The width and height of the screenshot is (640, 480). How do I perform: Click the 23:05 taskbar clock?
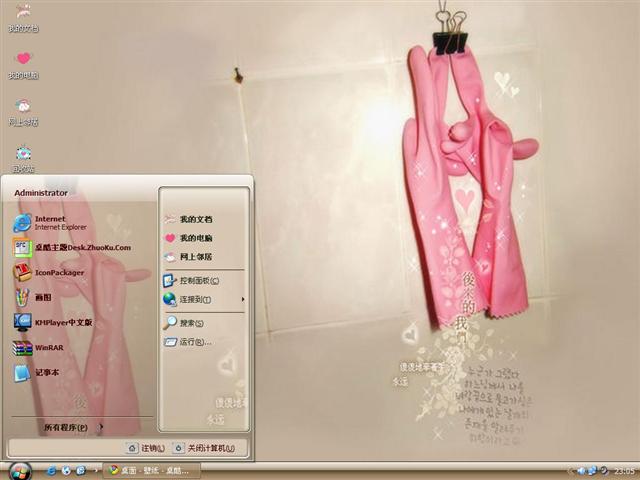click(x=624, y=471)
